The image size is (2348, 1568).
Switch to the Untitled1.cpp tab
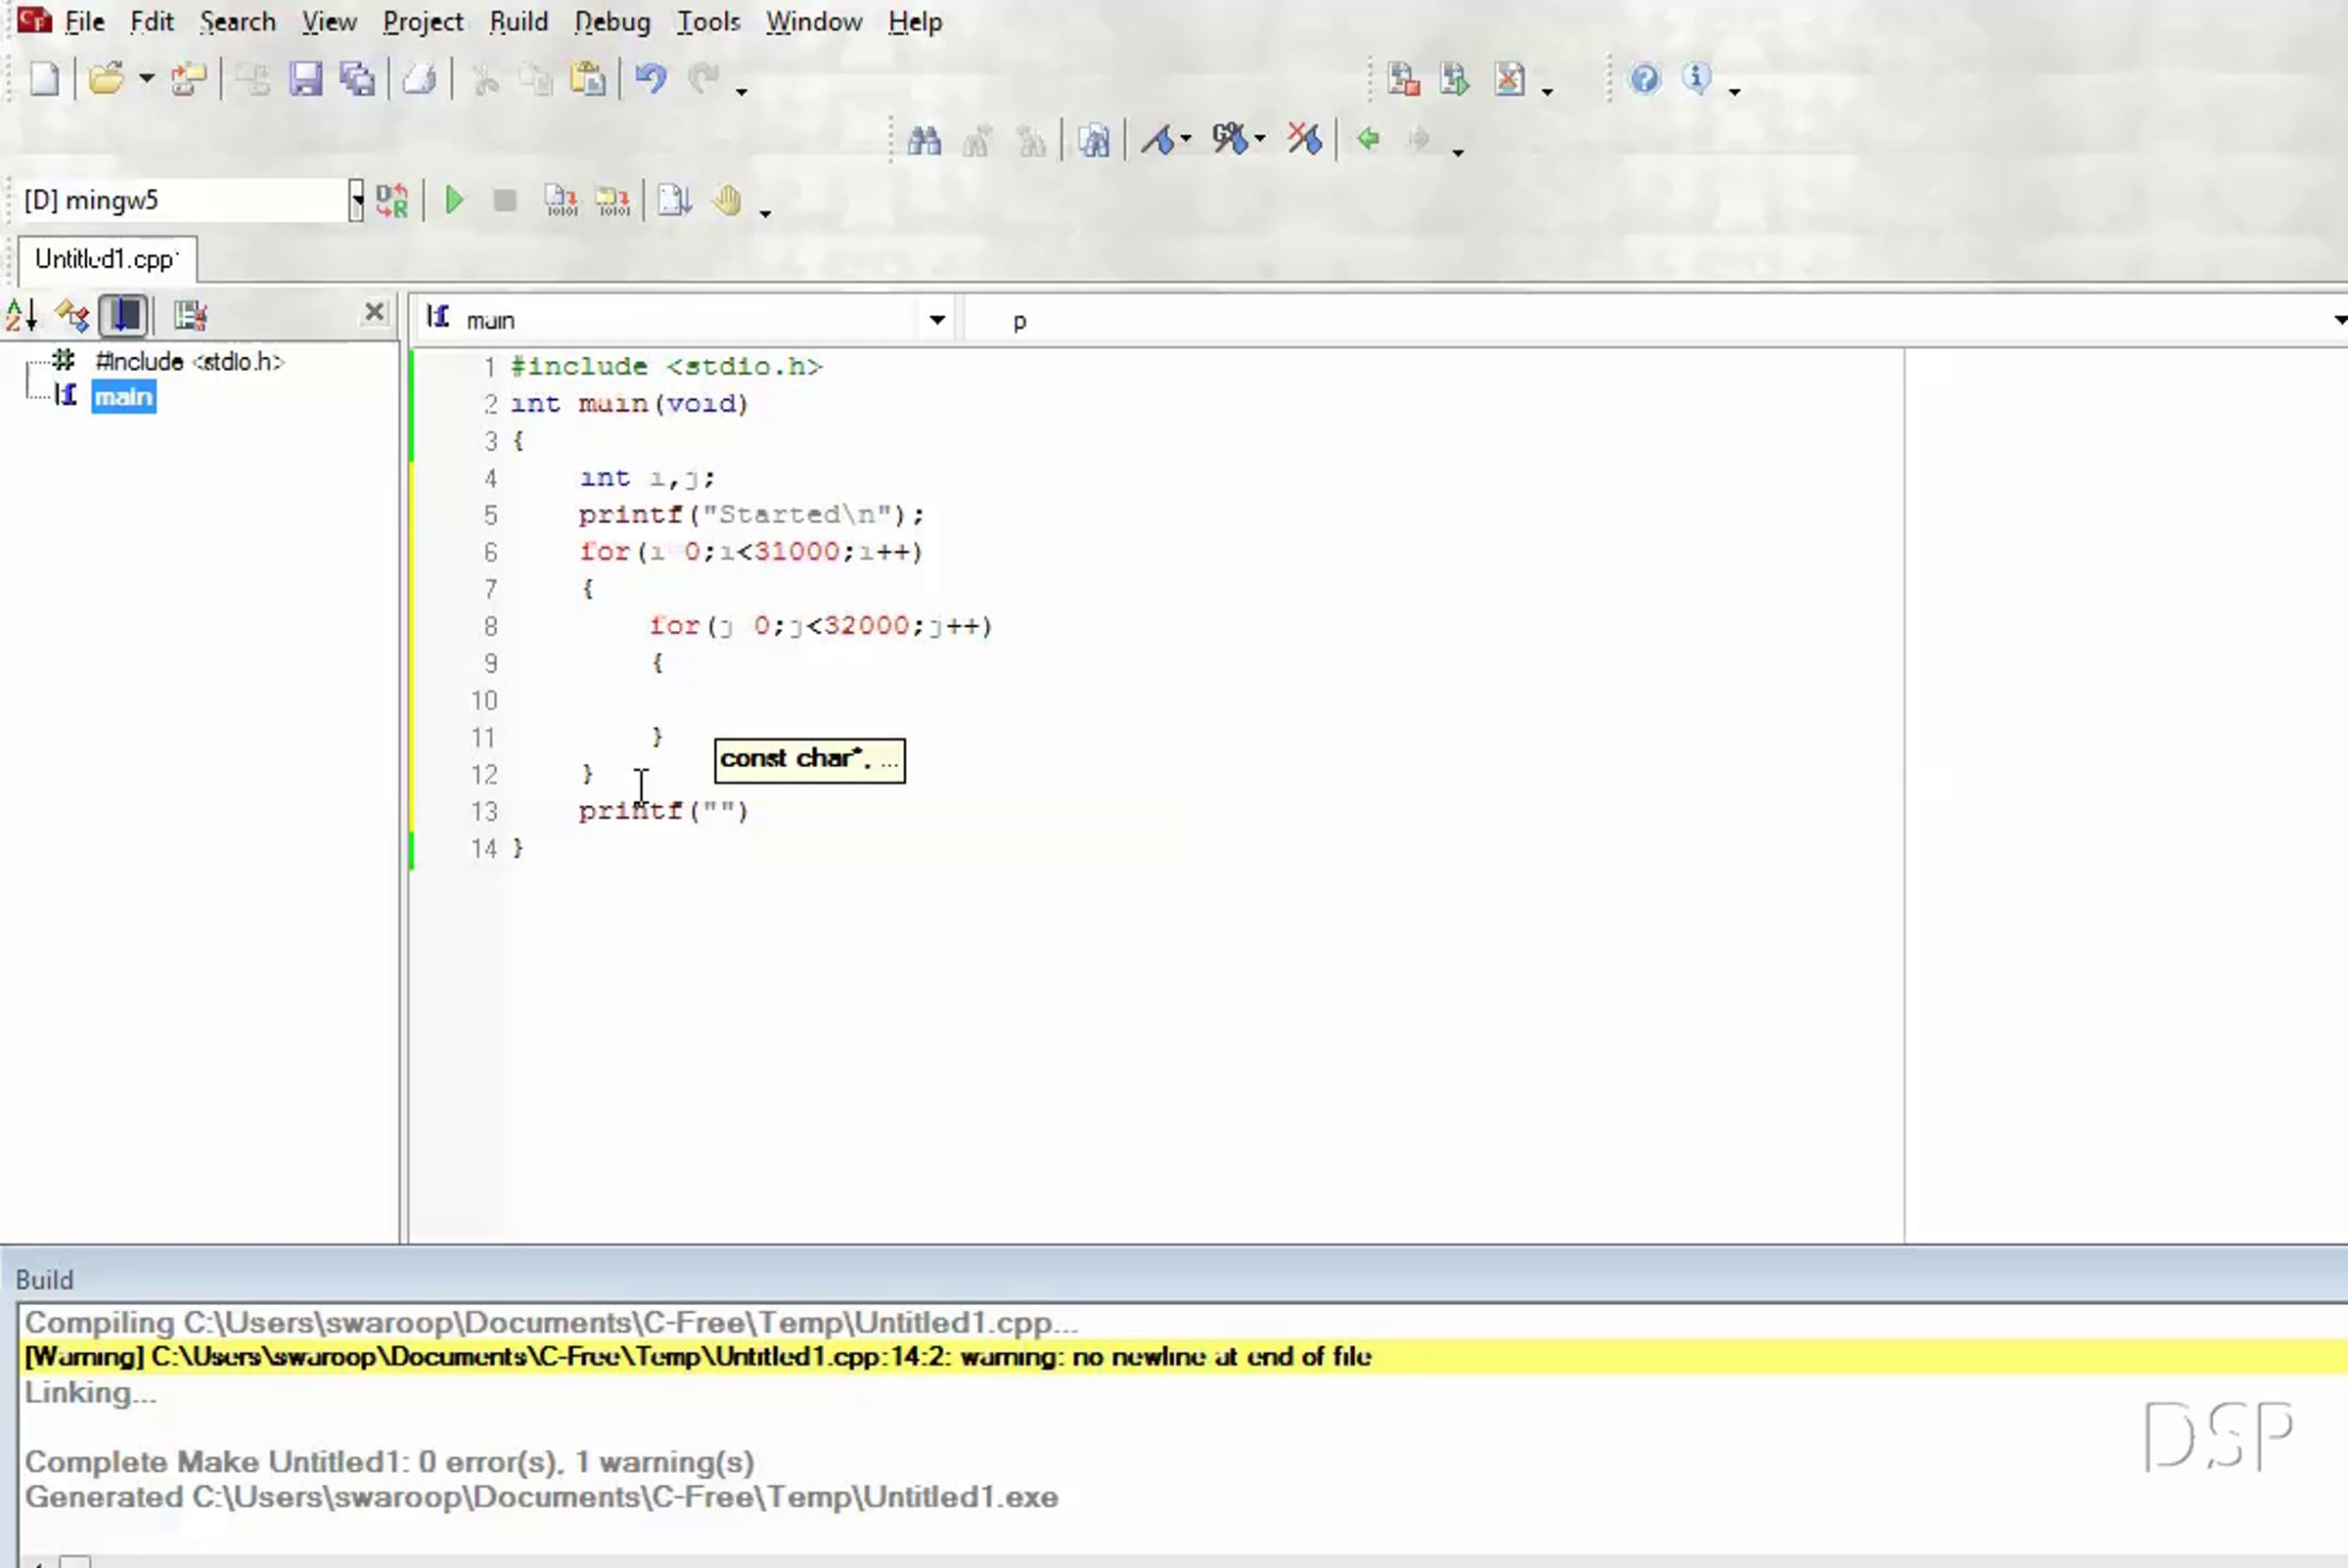click(106, 259)
